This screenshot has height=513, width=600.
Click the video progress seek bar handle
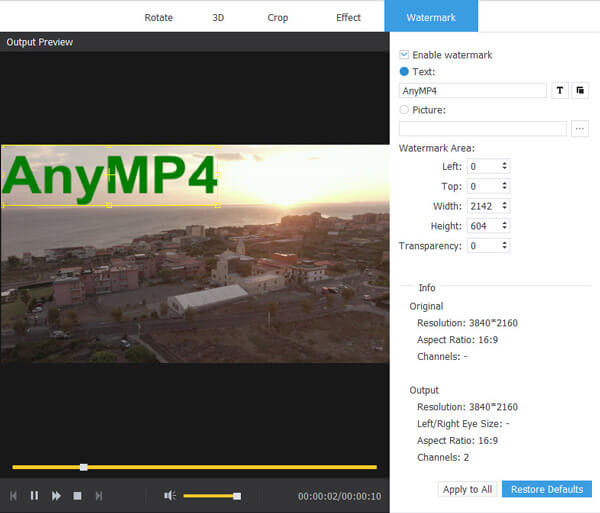click(x=84, y=467)
